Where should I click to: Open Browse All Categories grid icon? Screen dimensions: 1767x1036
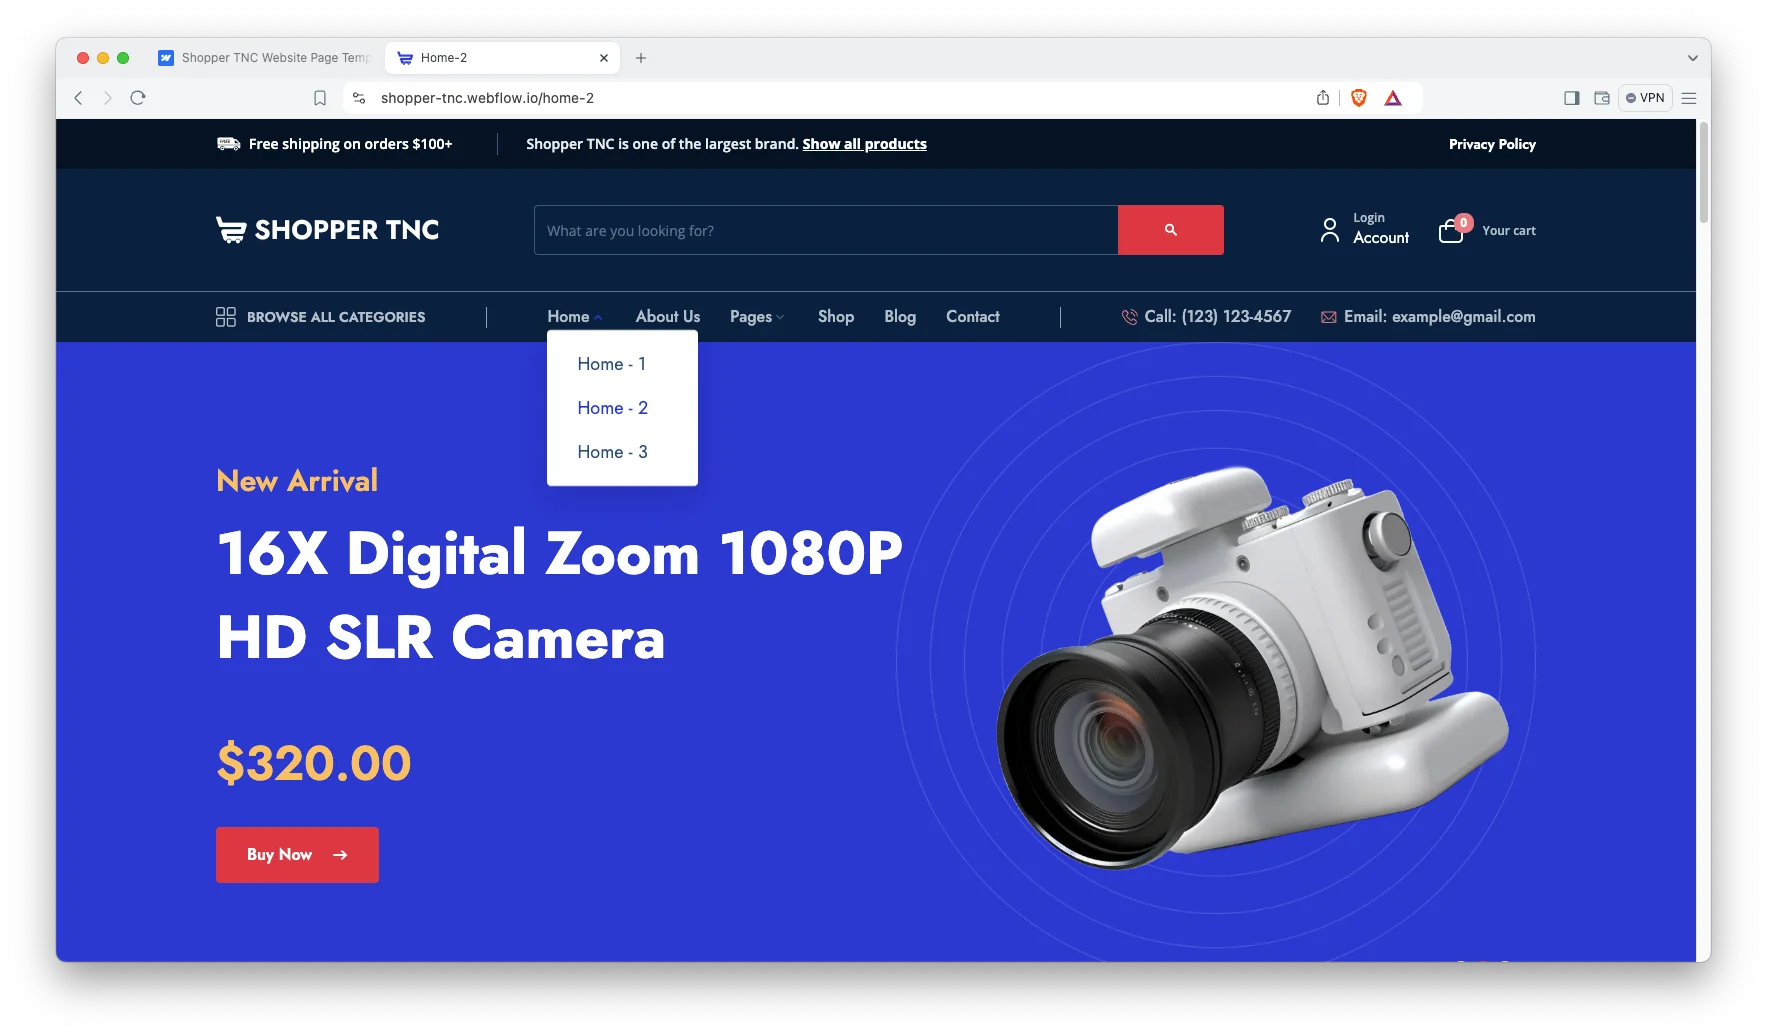click(x=226, y=317)
